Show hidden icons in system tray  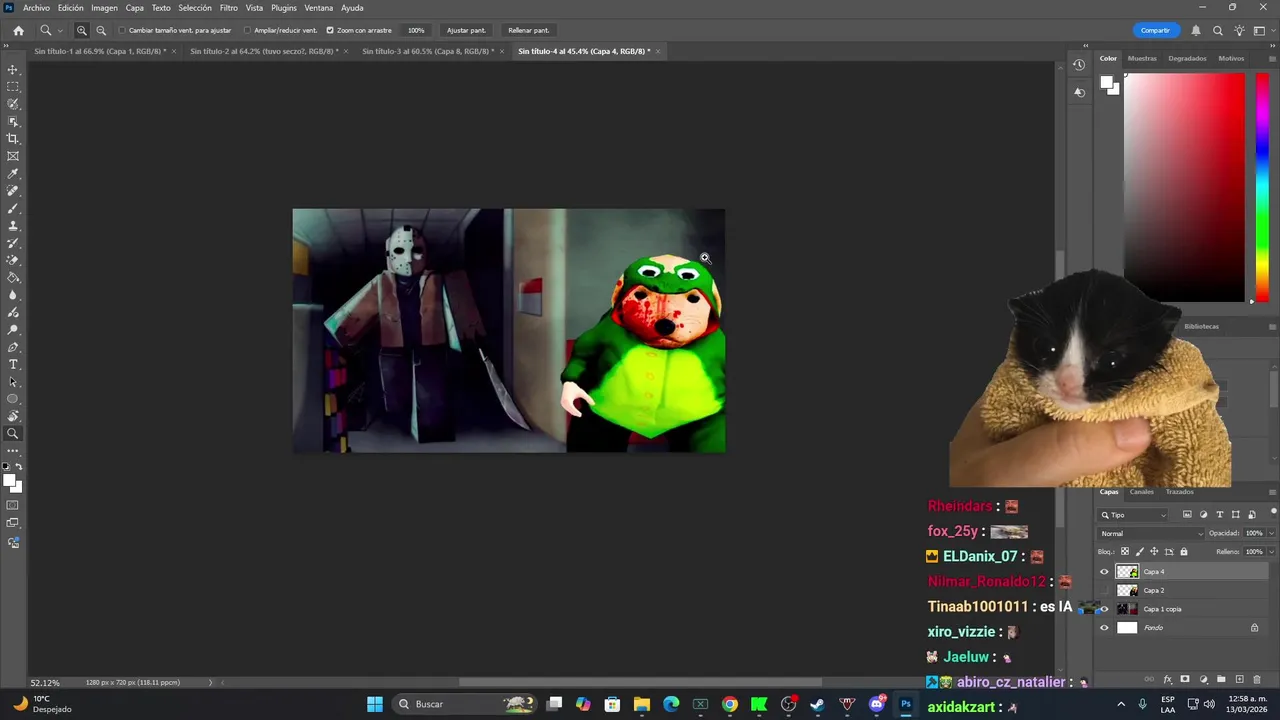coord(1120,704)
